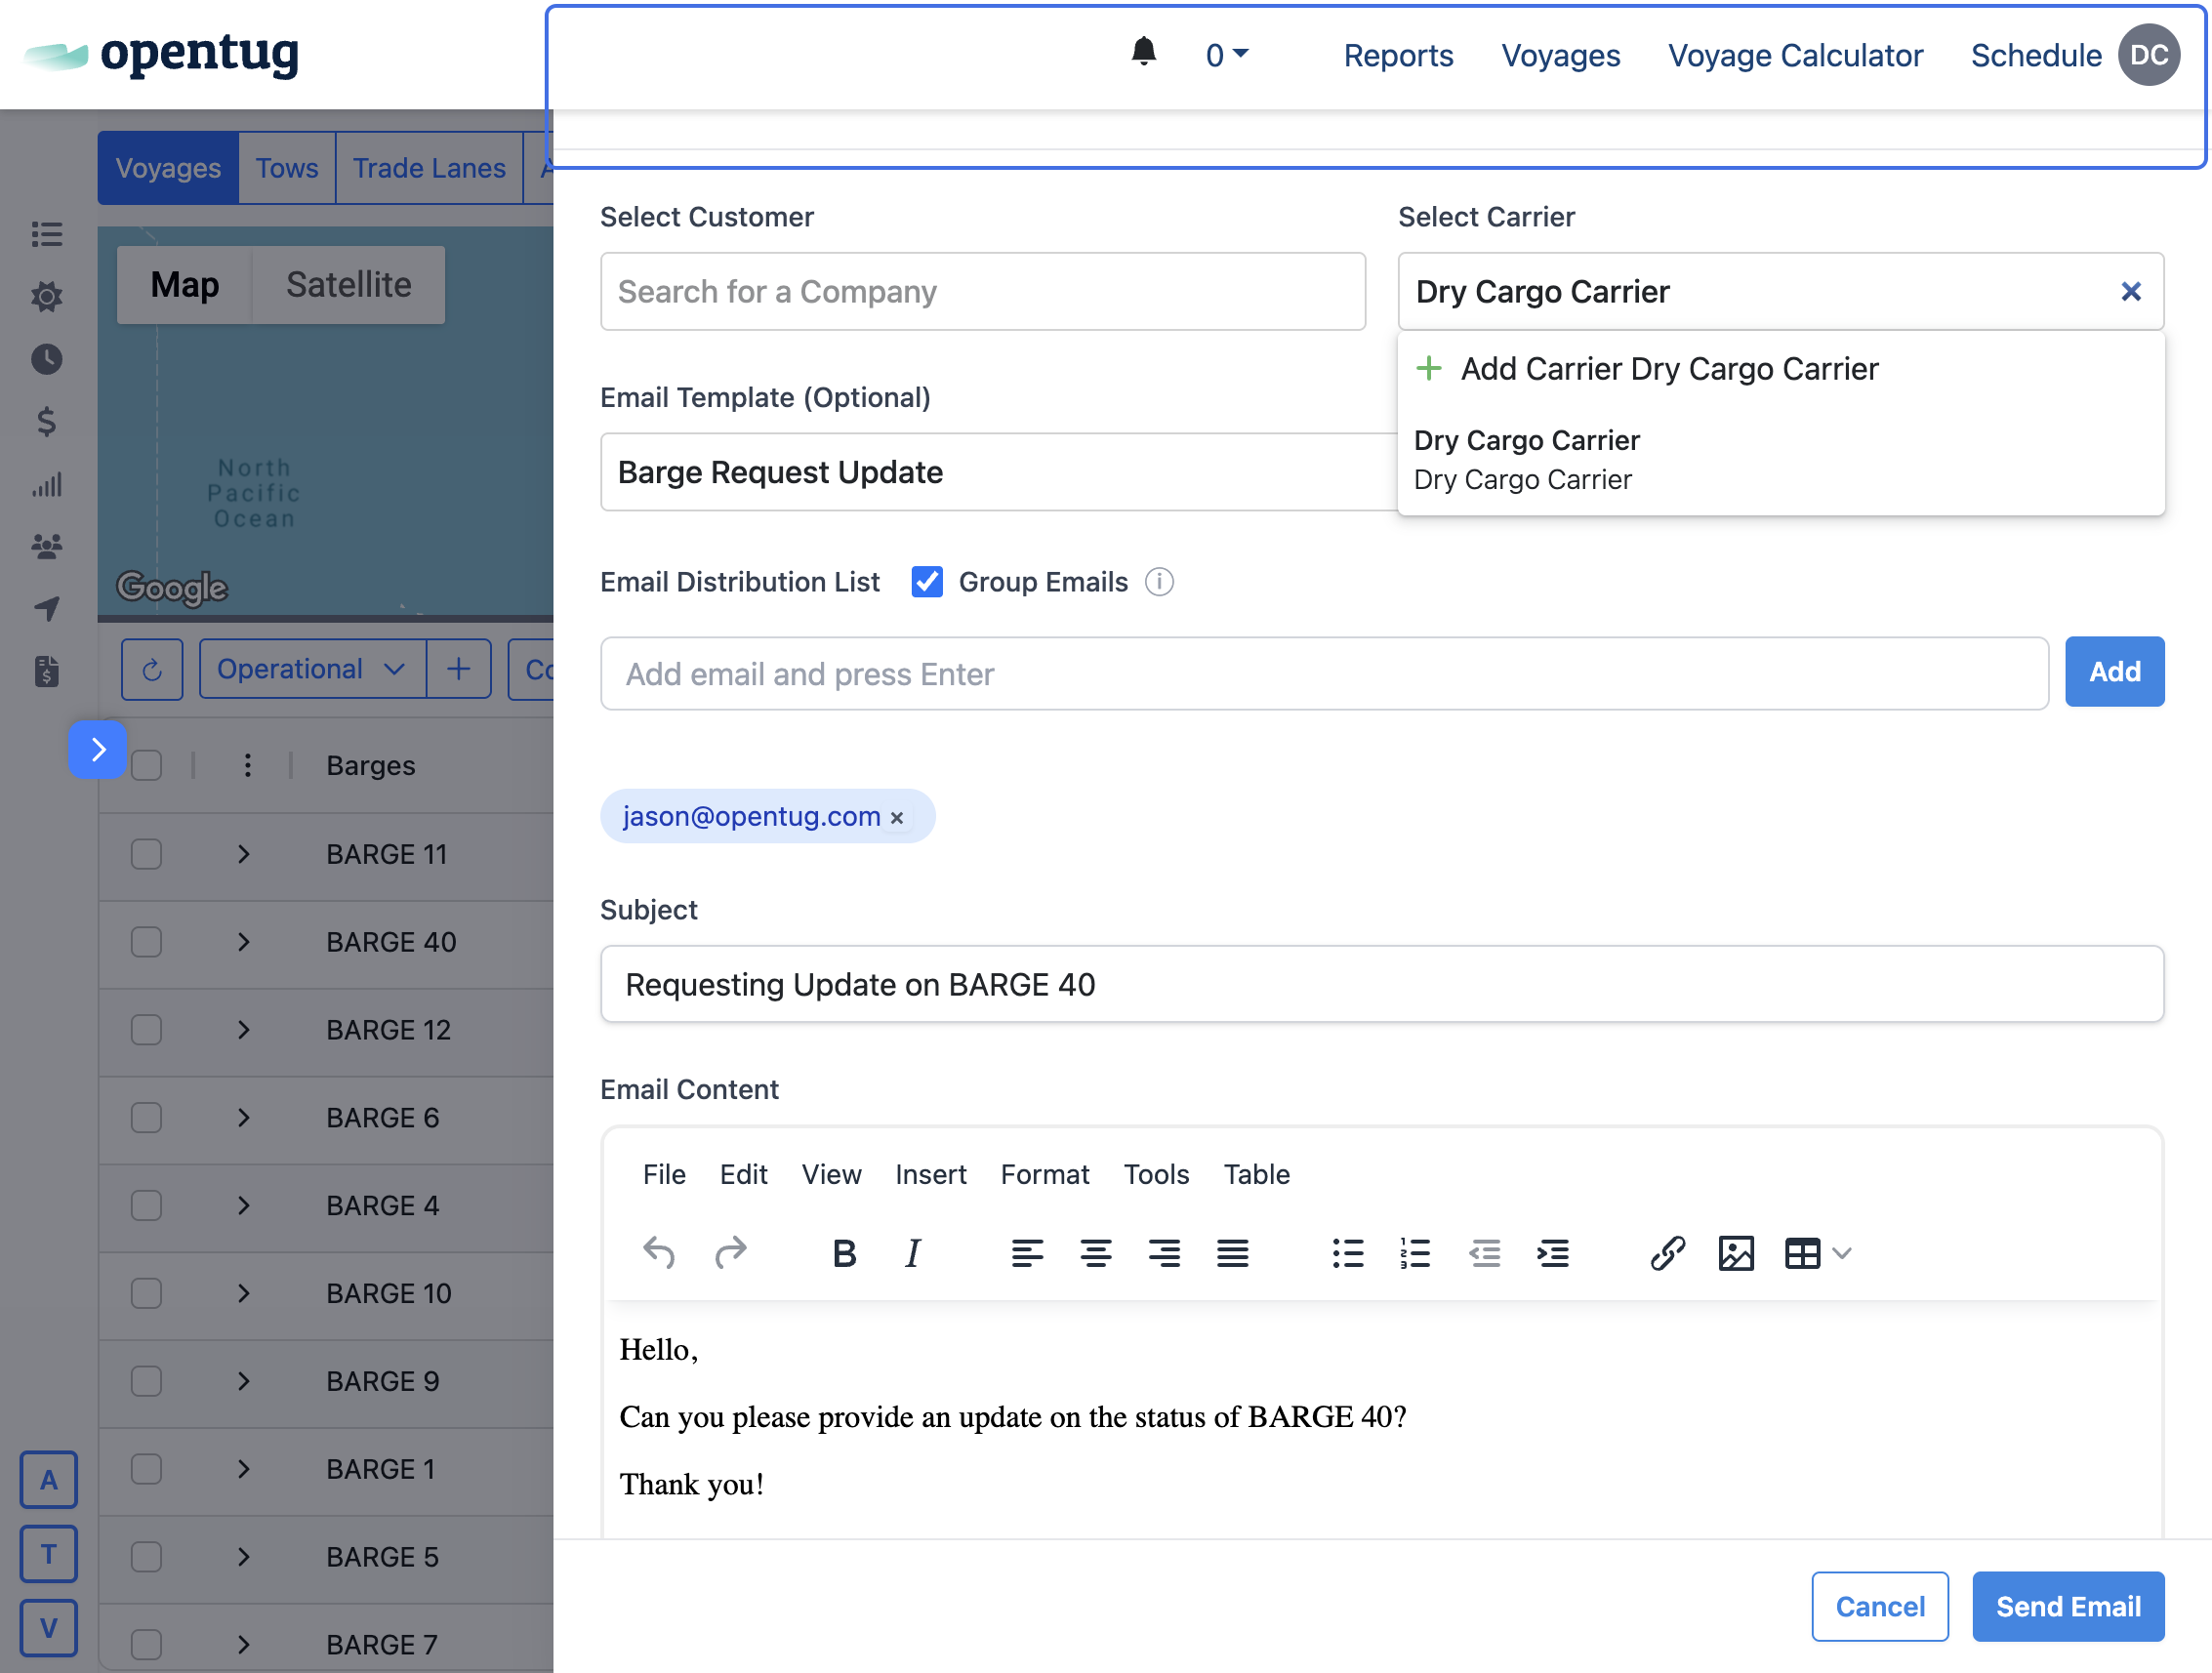
Task: Click the notification bell icon
Action: coord(1143,52)
